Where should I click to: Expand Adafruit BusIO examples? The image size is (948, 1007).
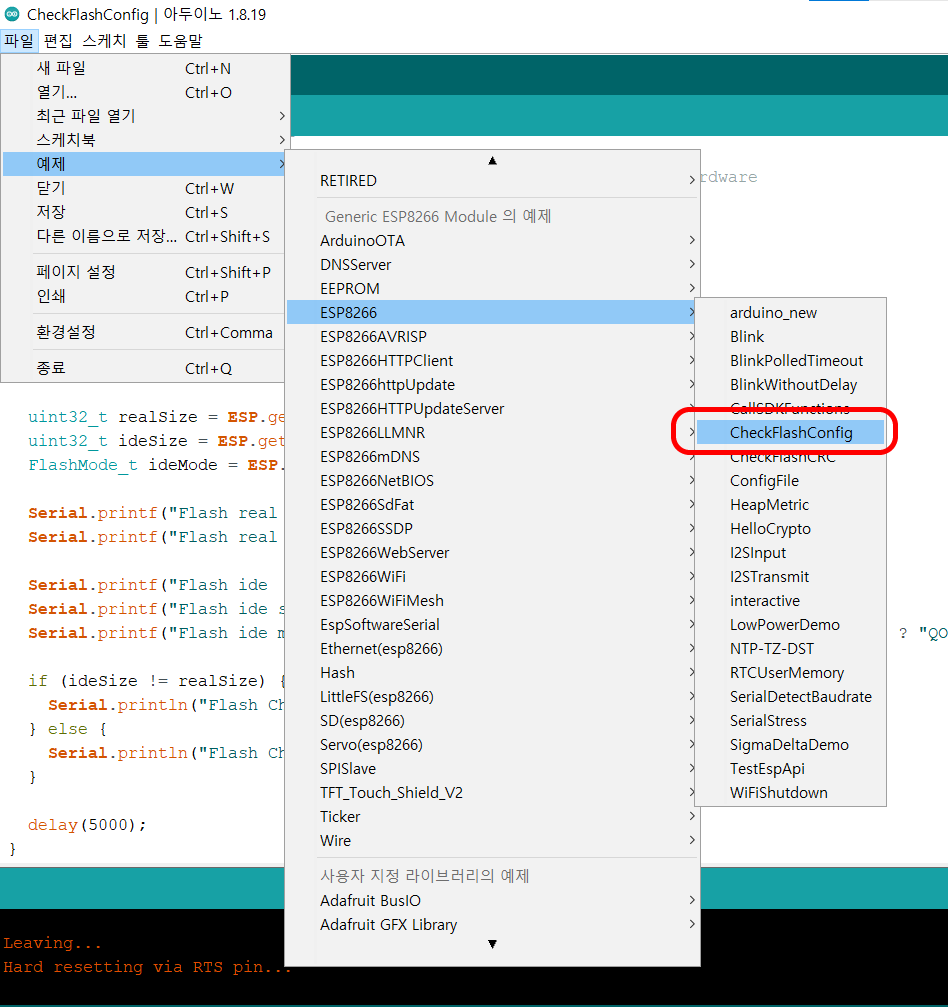pyautogui.click(x=493, y=900)
